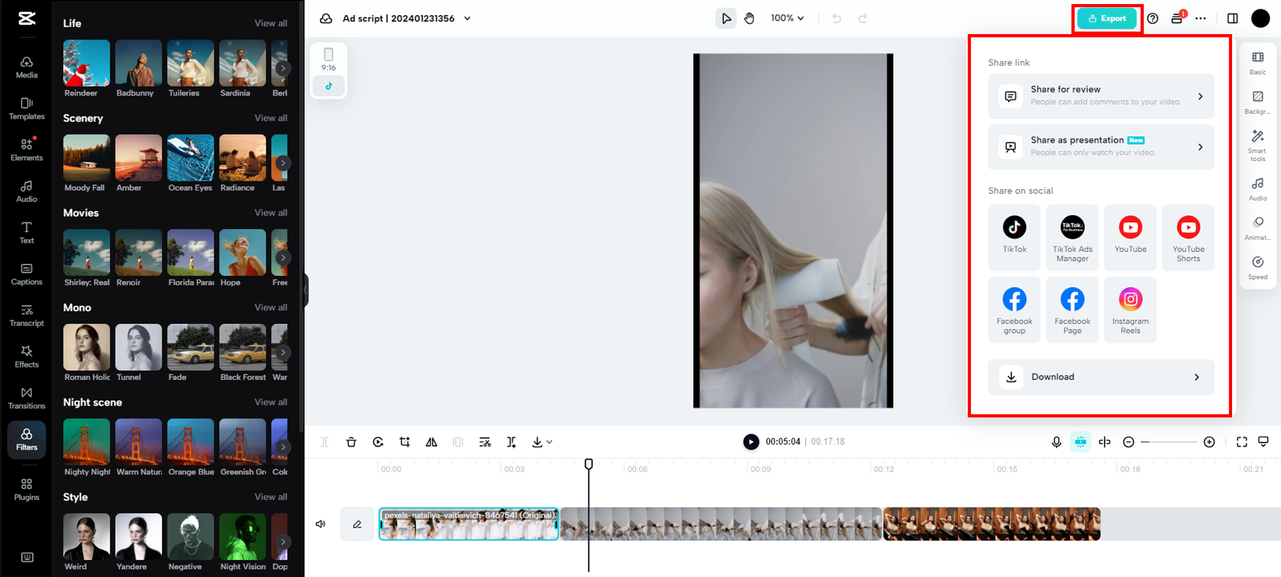Share to YouTube Shorts
1281x577 pixels.
pyautogui.click(x=1188, y=237)
